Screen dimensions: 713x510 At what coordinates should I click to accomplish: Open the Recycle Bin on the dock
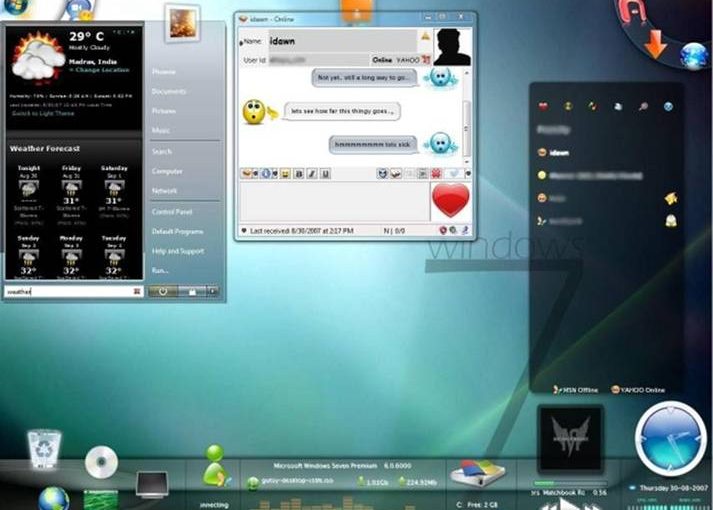pyautogui.click(x=44, y=449)
